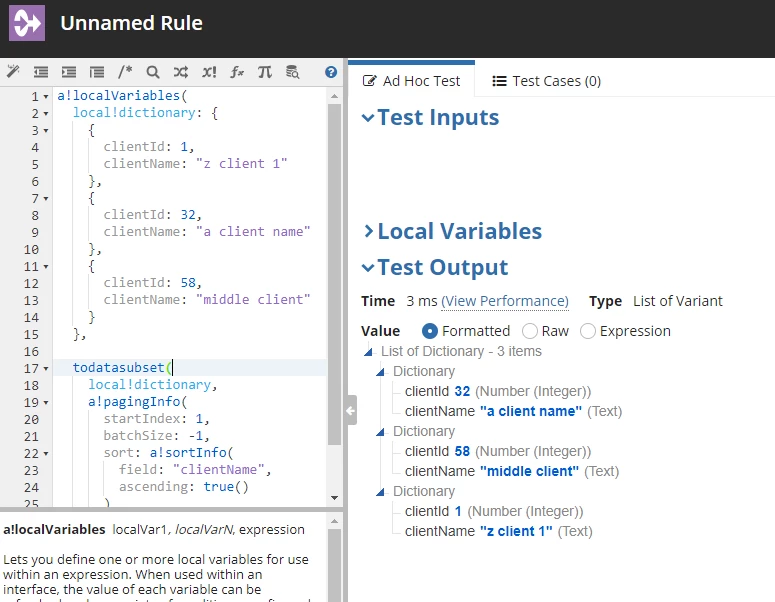The width and height of the screenshot is (775, 602).
Task: Open the View Performance link
Action: click(x=505, y=301)
